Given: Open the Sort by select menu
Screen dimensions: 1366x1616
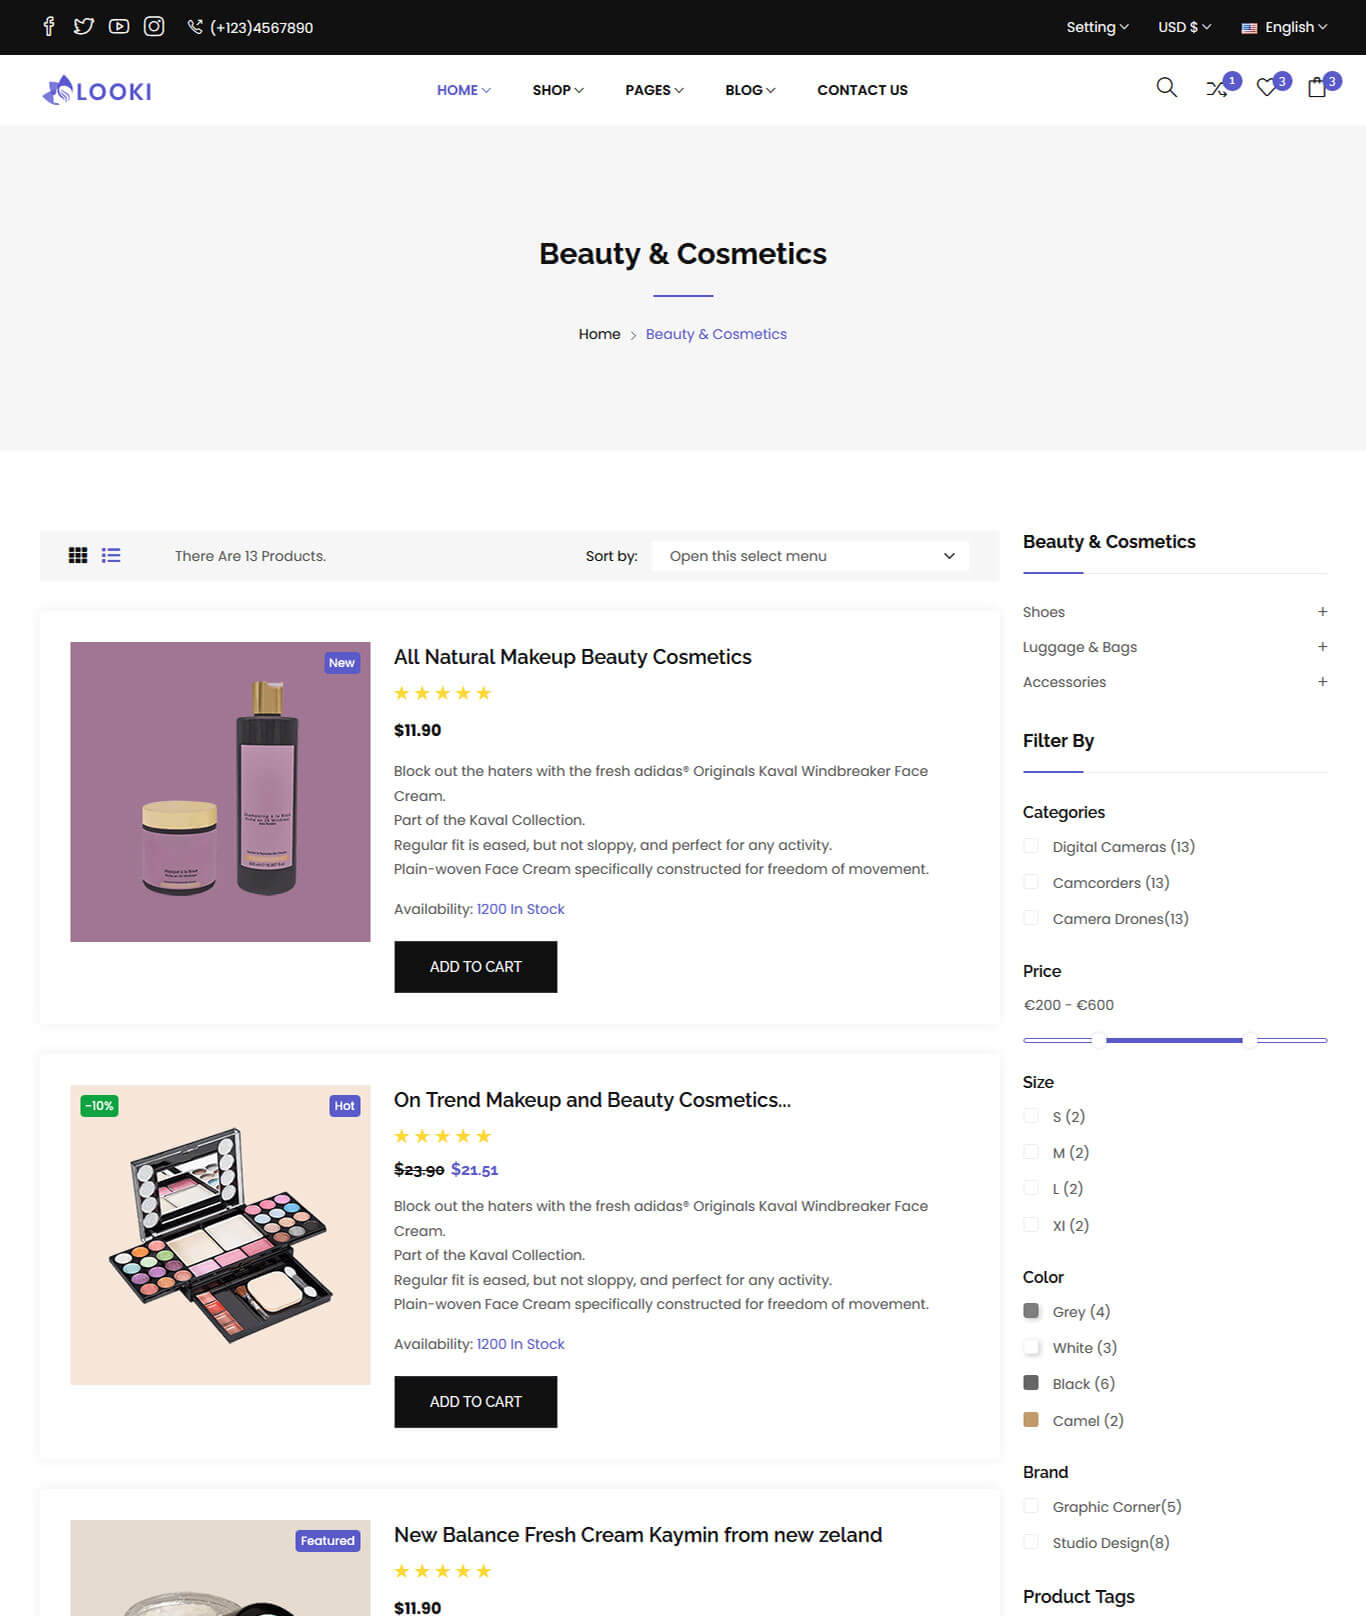Looking at the screenshot, I should coord(810,556).
